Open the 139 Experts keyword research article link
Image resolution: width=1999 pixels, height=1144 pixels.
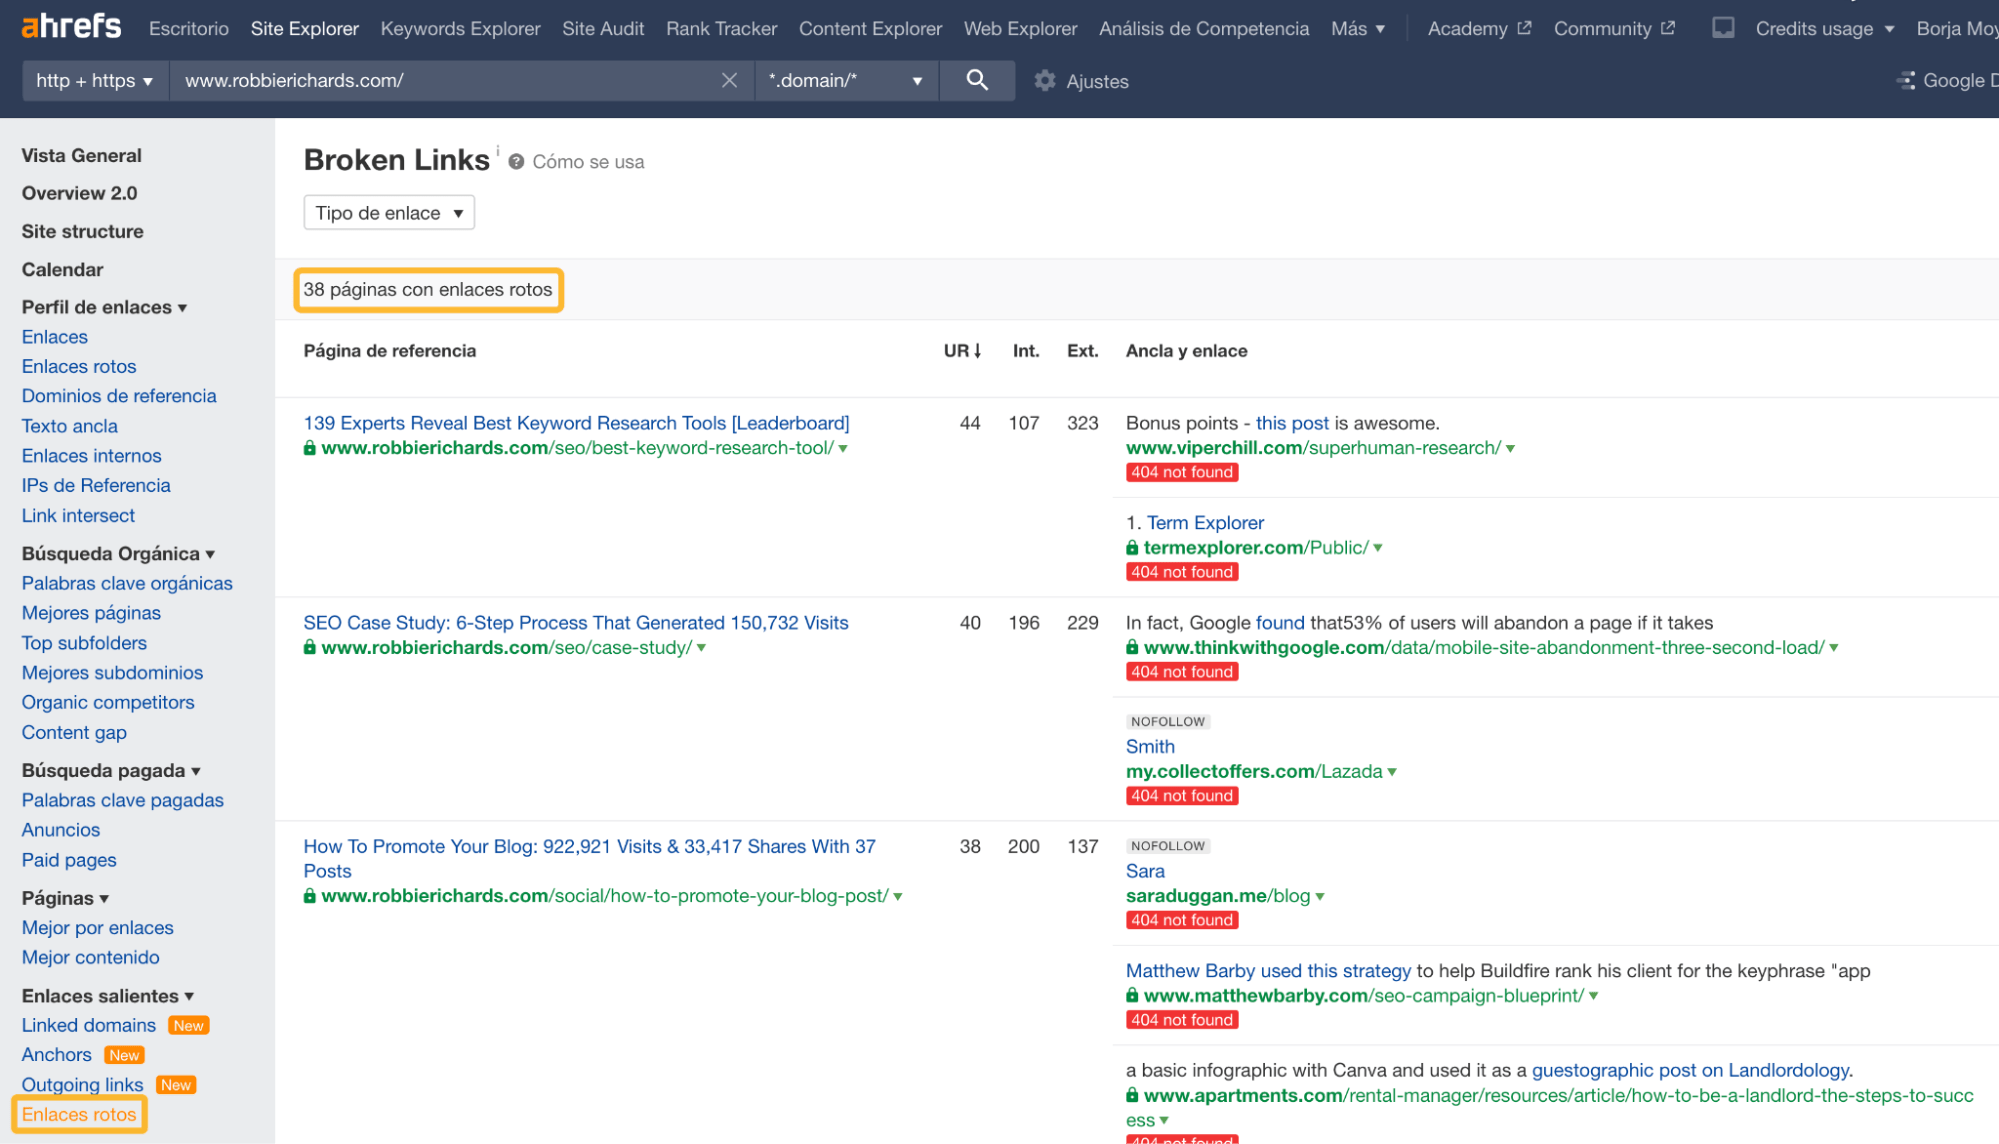click(x=575, y=422)
